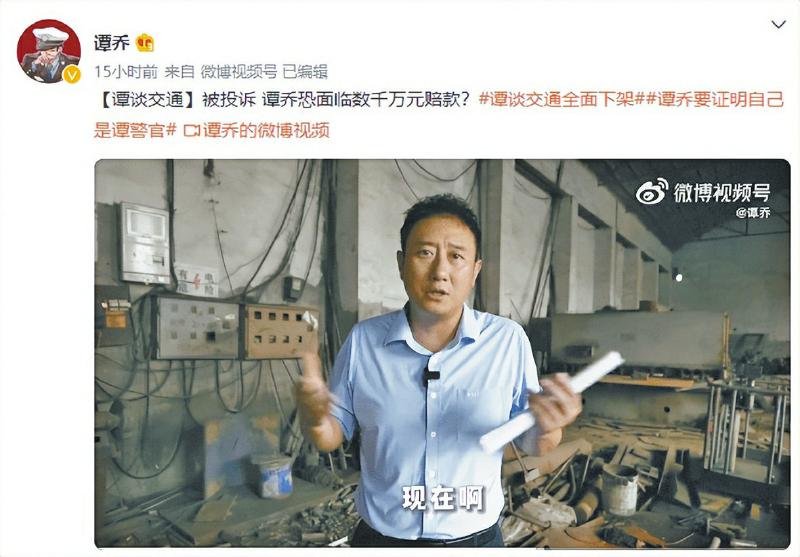The image size is (800, 557).
Task: Click the 来自 source label
Action: (x=179, y=72)
